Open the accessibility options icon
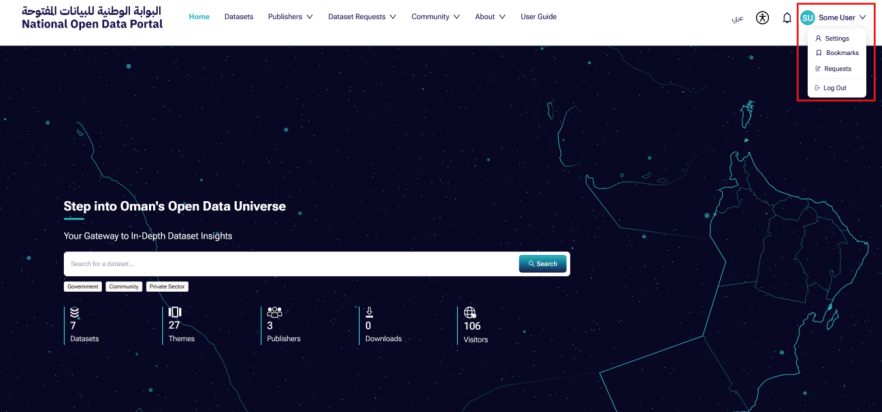The height and width of the screenshot is (412, 882). (x=763, y=18)
